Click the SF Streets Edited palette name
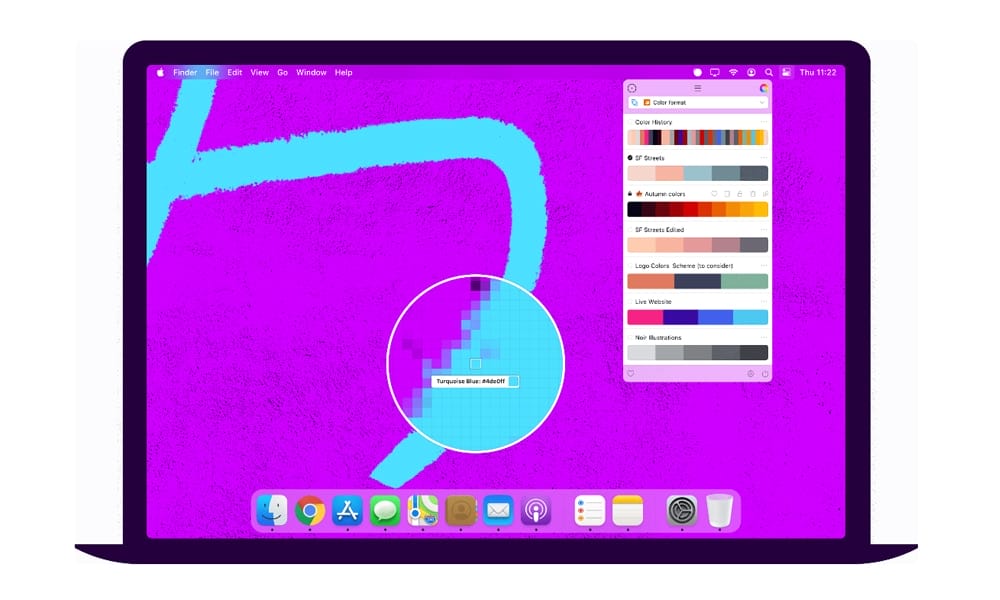This screenshot has width=1000, height=600. 661,230
